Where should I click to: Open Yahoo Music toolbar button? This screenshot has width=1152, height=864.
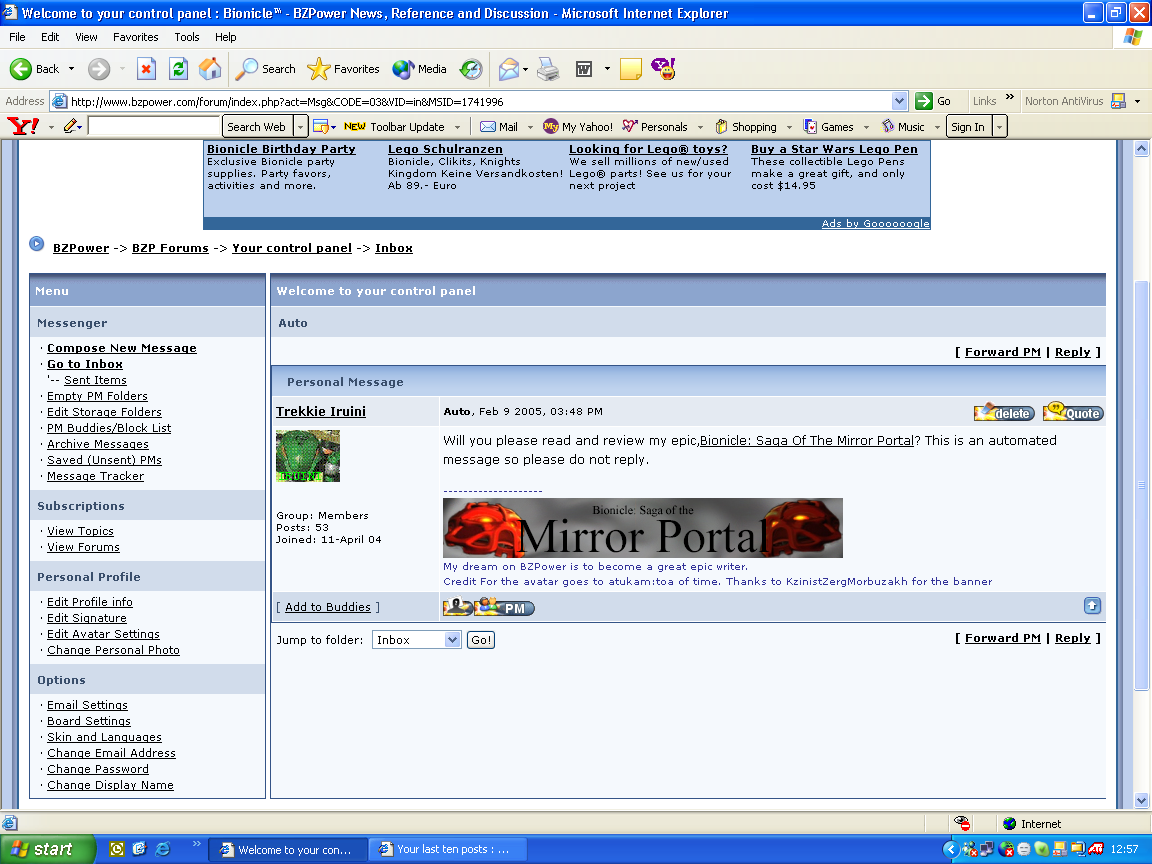tap(903, 126)
